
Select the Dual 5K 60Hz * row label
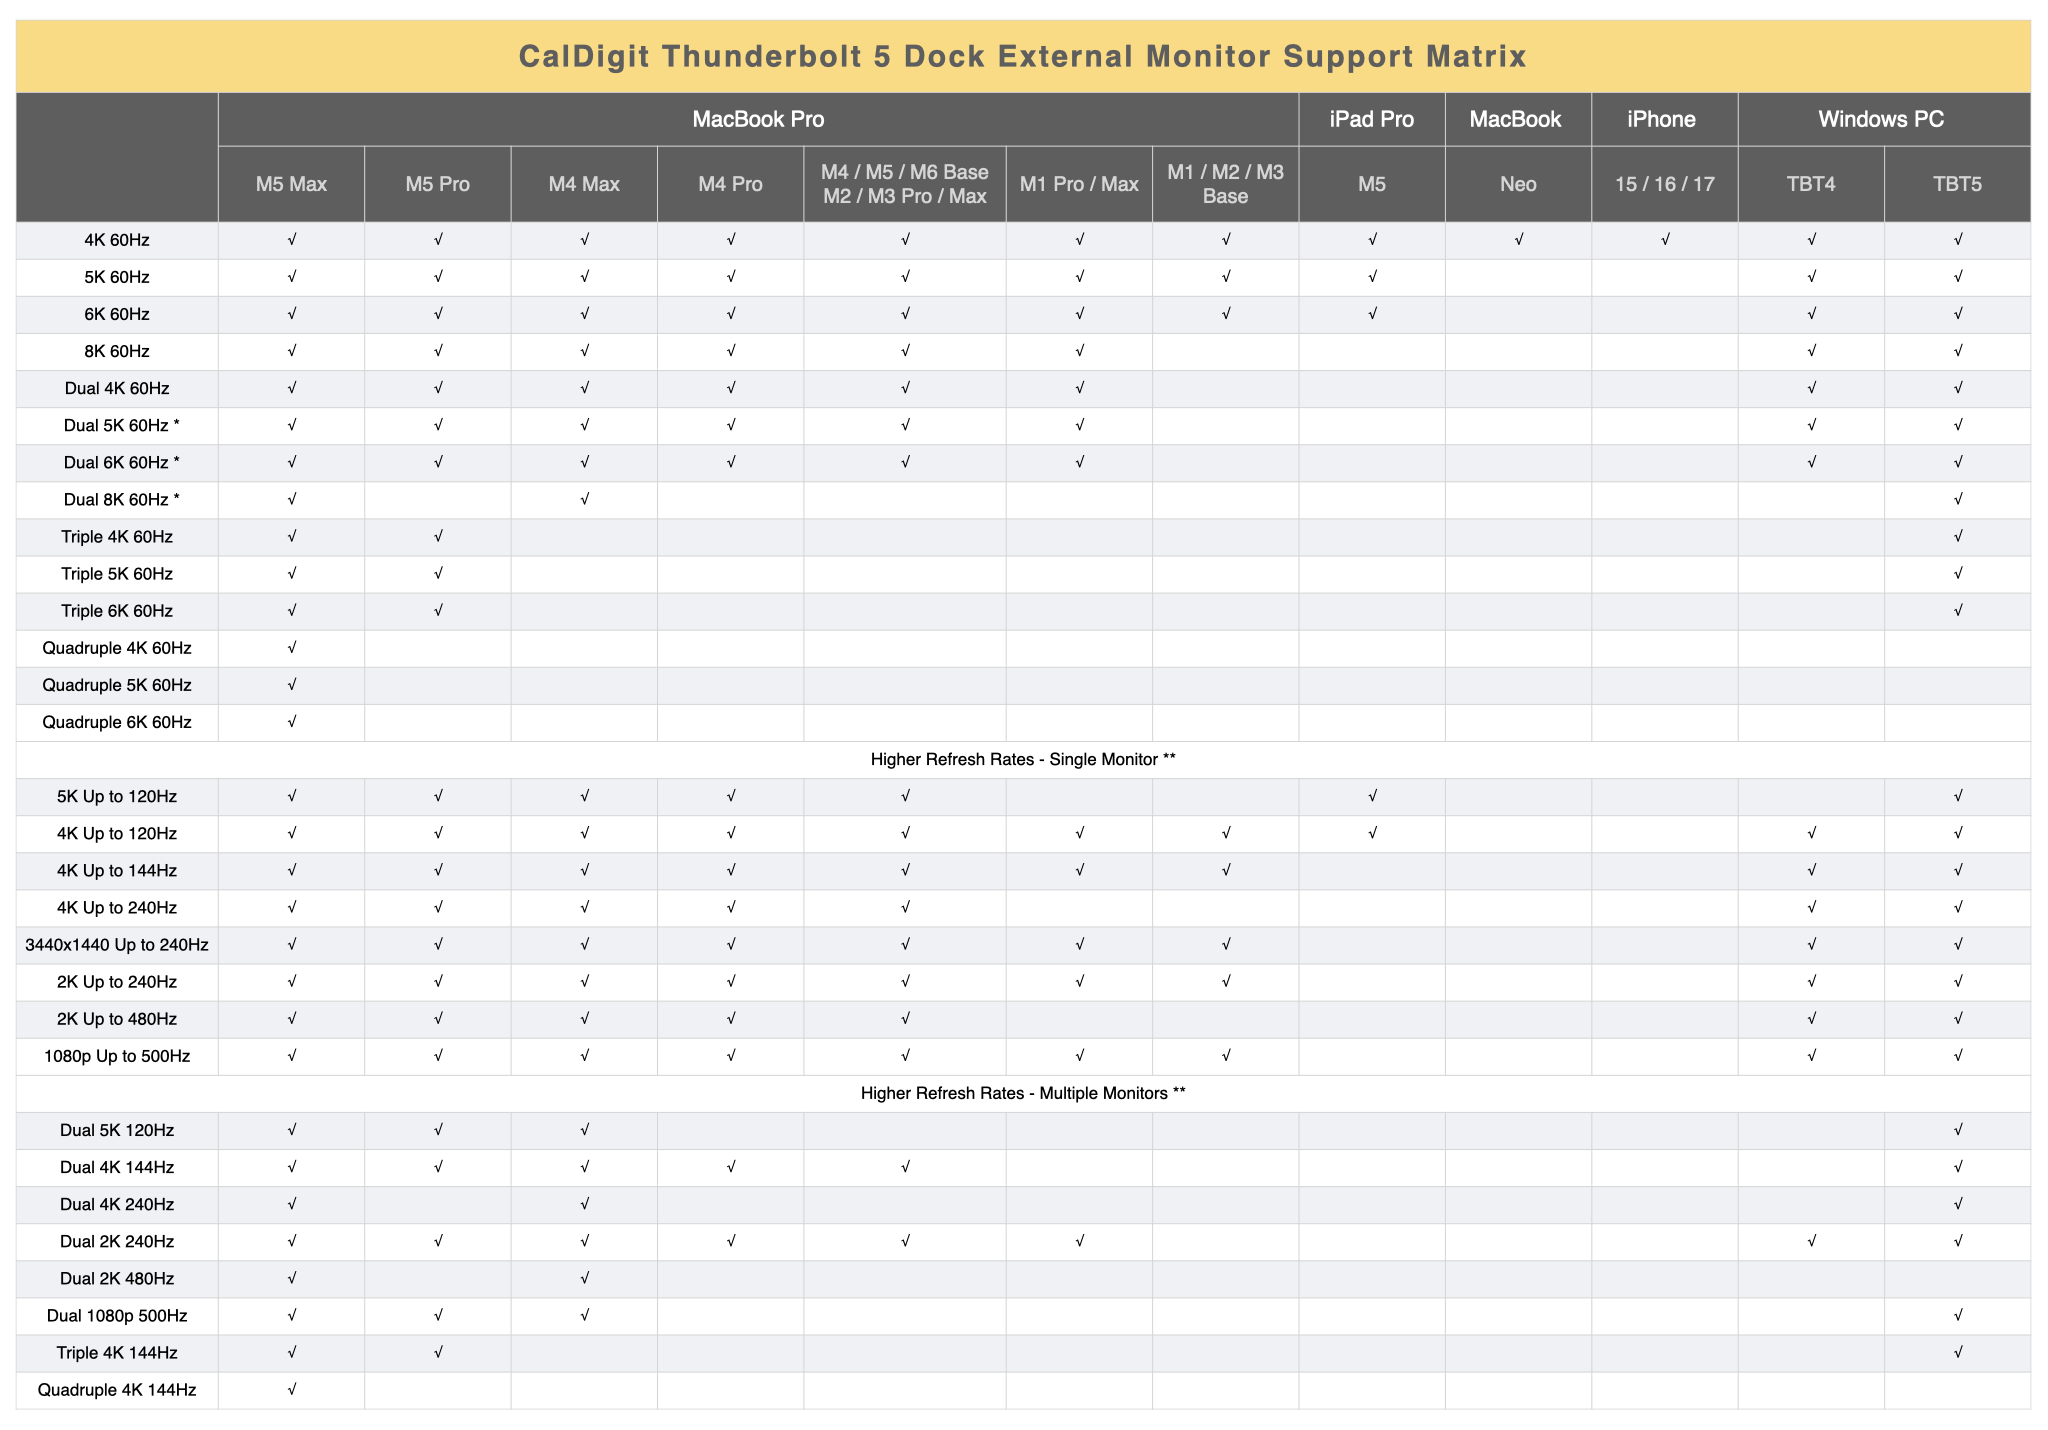121,426
